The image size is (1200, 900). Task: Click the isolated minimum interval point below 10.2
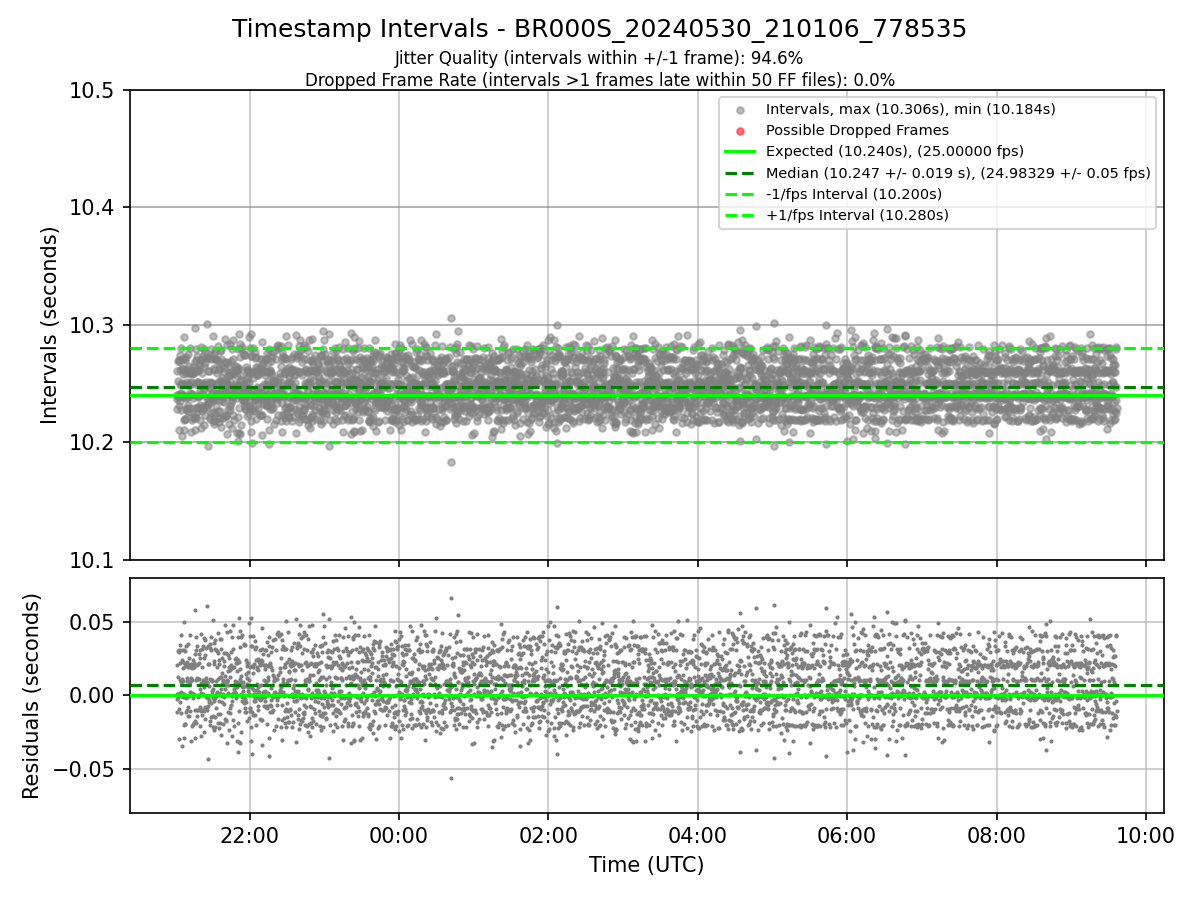coord(451,462)
